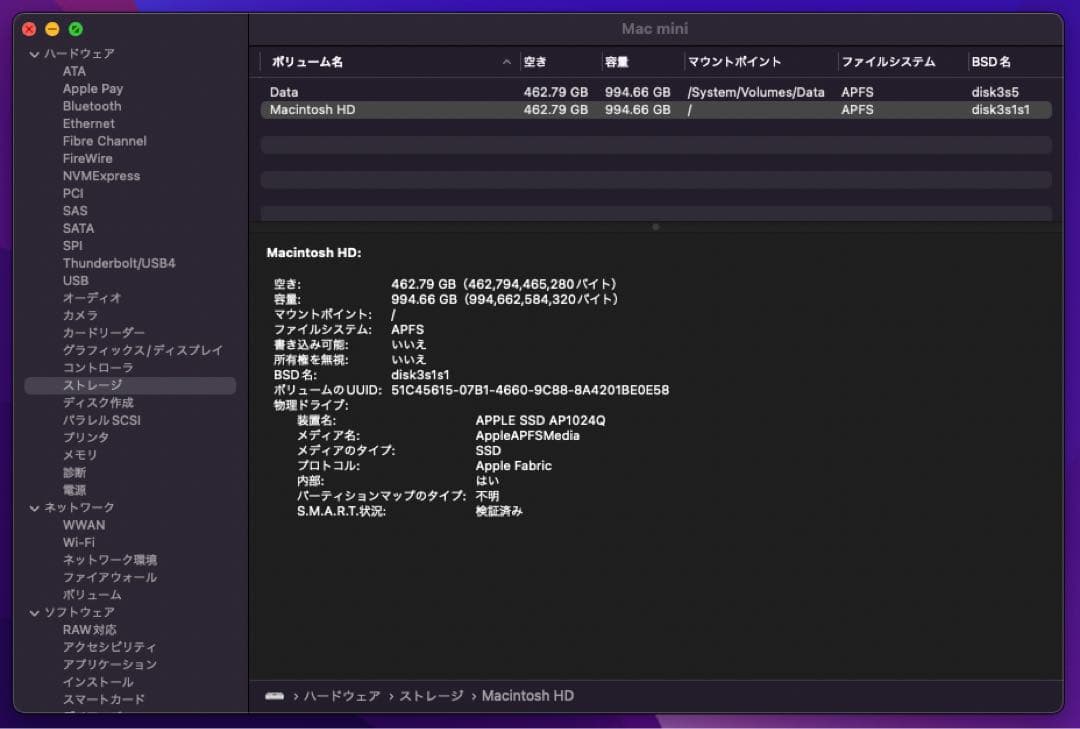Click ハードウェア in the bottom path bar
The height and width of the screenshot is (729, 1080).
pyautogui.click(x=341, y=696)
